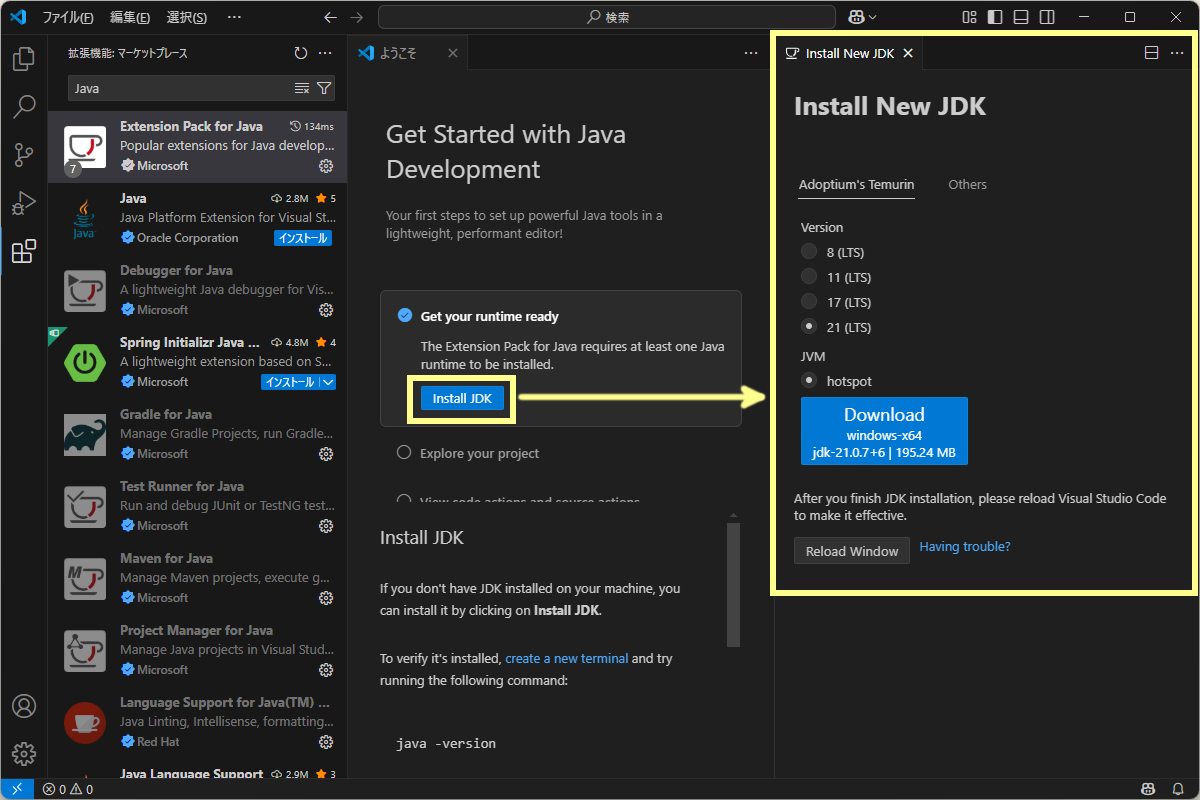The height and width of the screenshot is (800, 1200).
Task: Select the 8 (LTS) version
Action: pos(808,251)
